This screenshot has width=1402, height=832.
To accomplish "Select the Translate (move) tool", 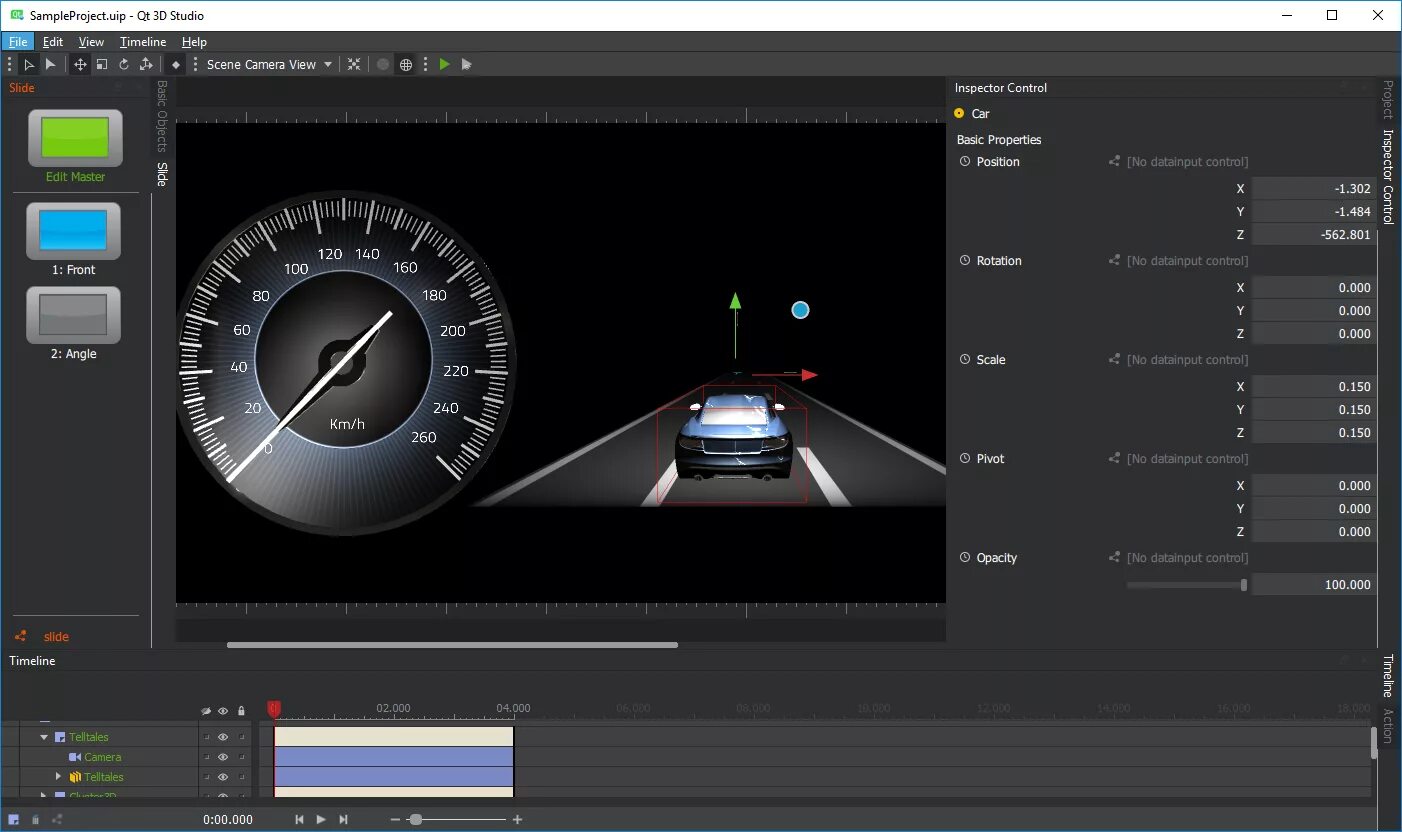I will (x=80, y=64).
